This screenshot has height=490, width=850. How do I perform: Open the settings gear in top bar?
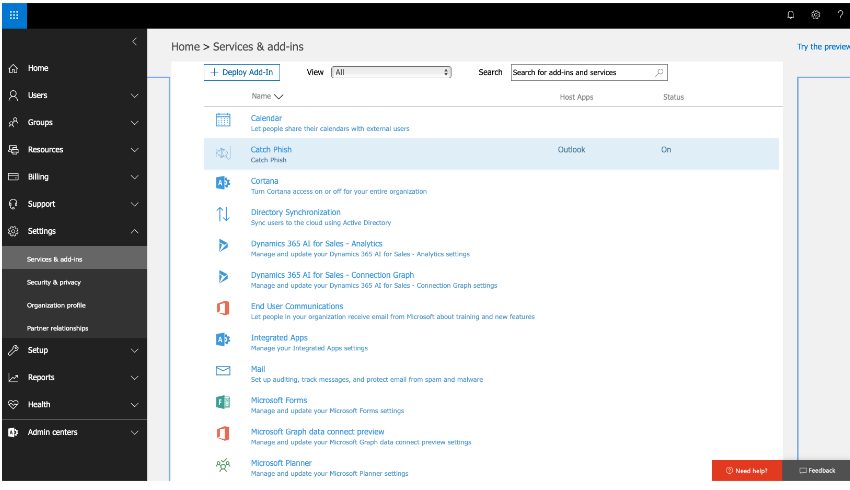coord(815,15)
